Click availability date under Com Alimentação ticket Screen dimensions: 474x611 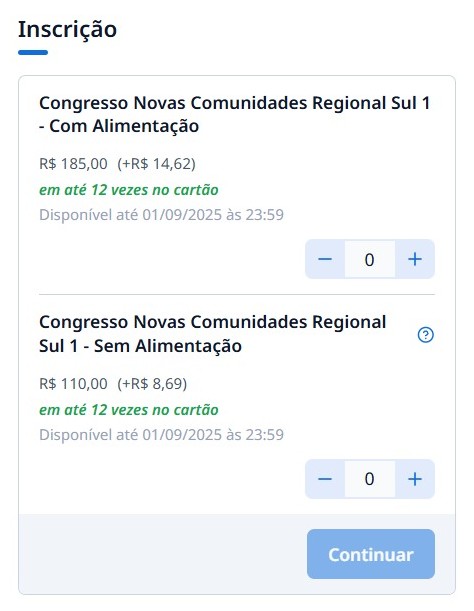161,215
